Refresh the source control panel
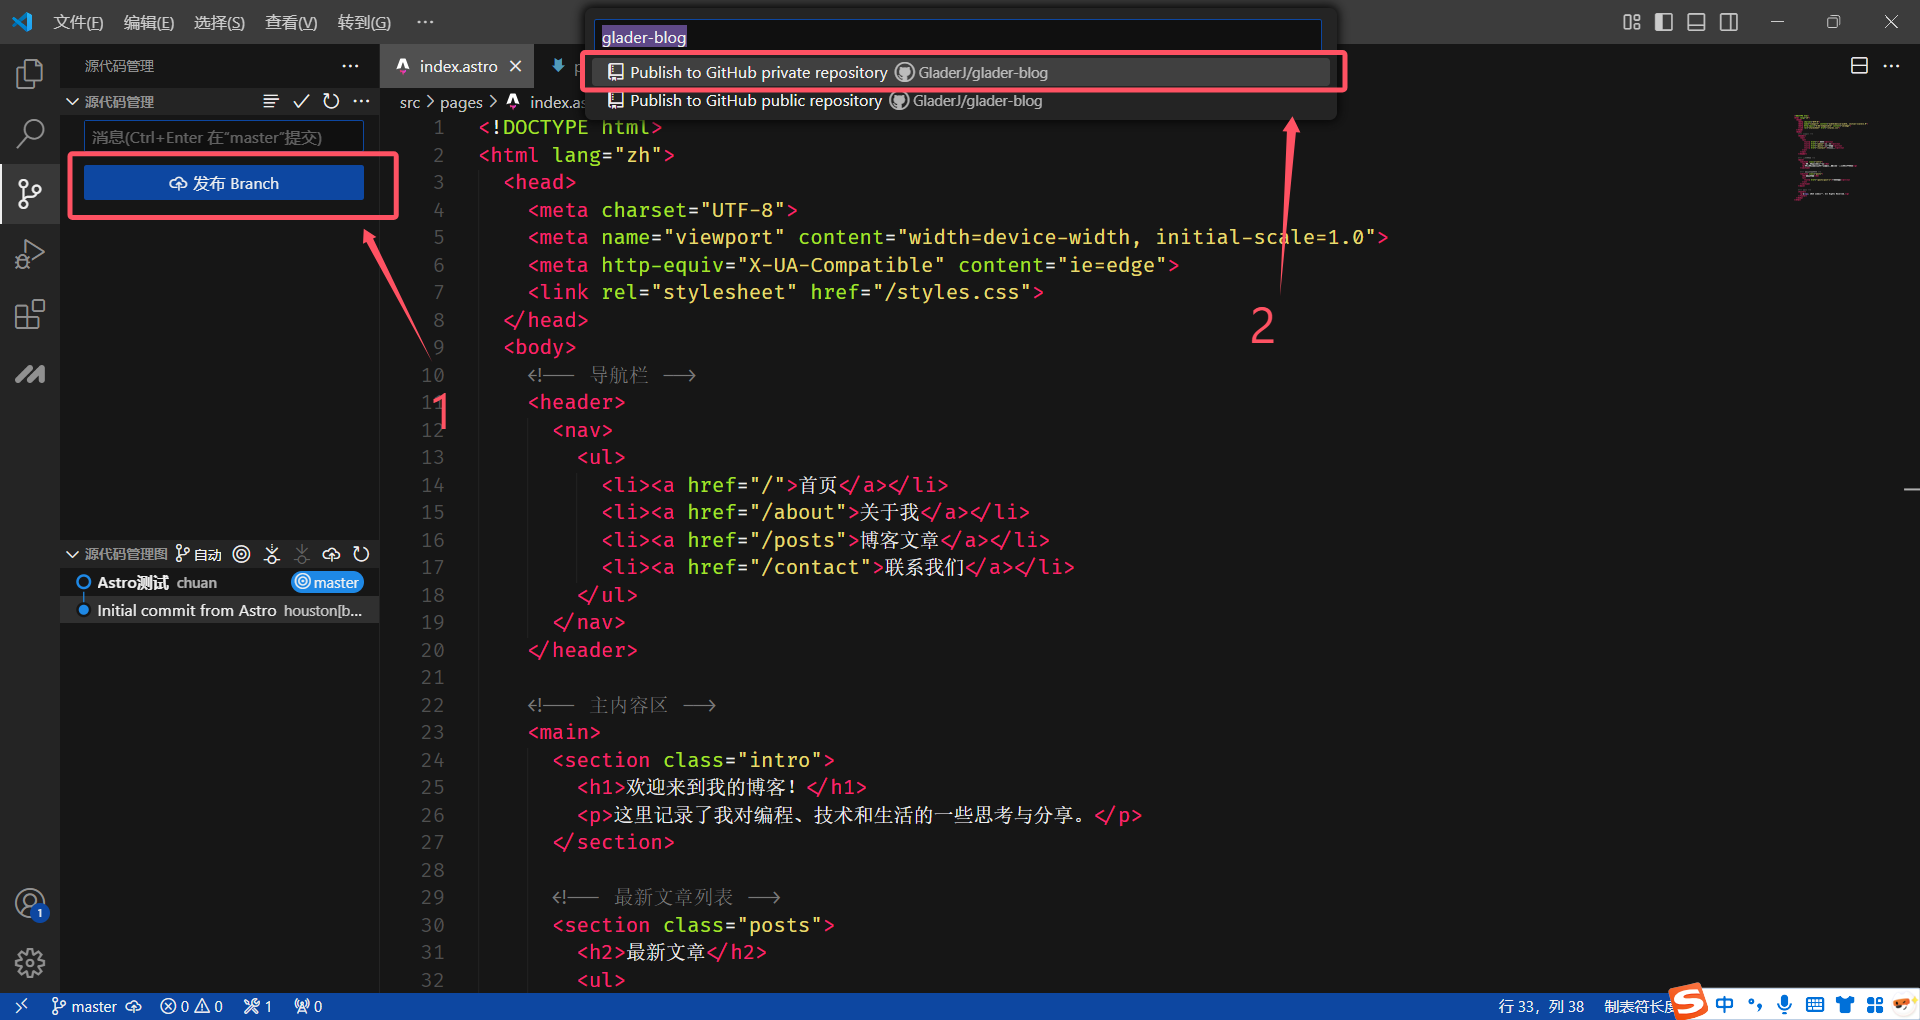 [x=331, y=101]
